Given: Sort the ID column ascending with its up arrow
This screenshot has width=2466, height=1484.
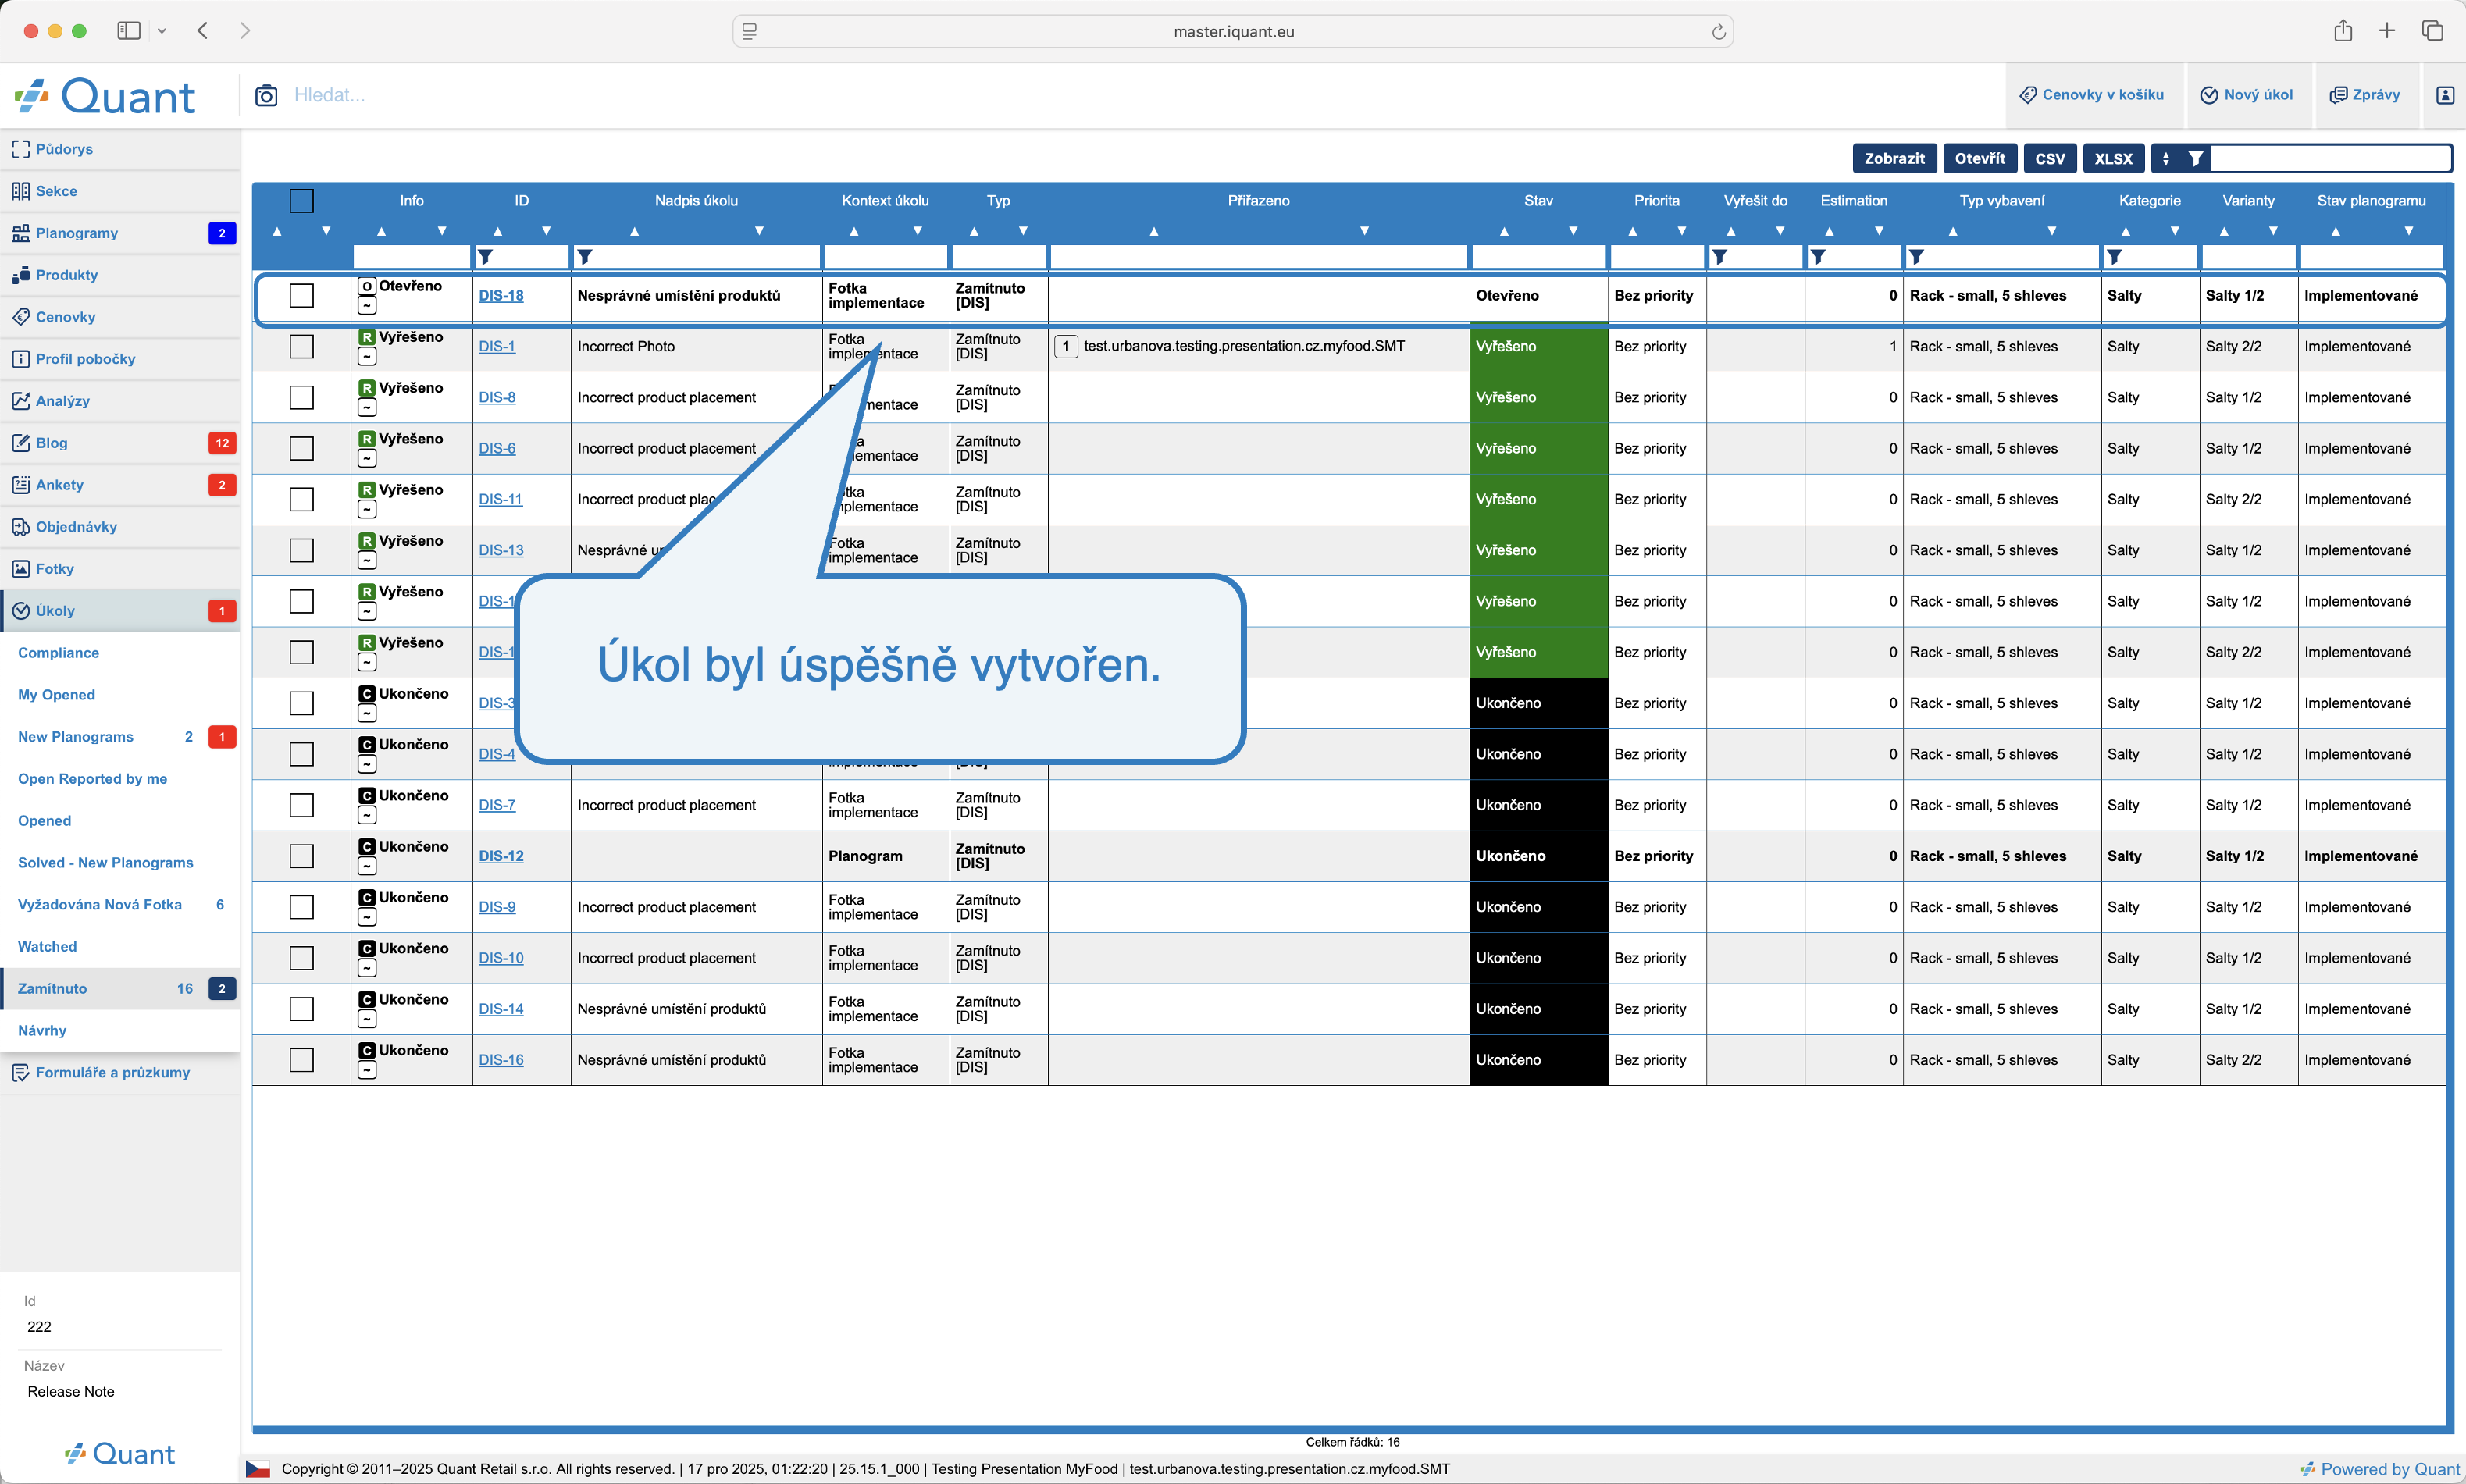Looking at the screenshot, I should tap(498, 231).
